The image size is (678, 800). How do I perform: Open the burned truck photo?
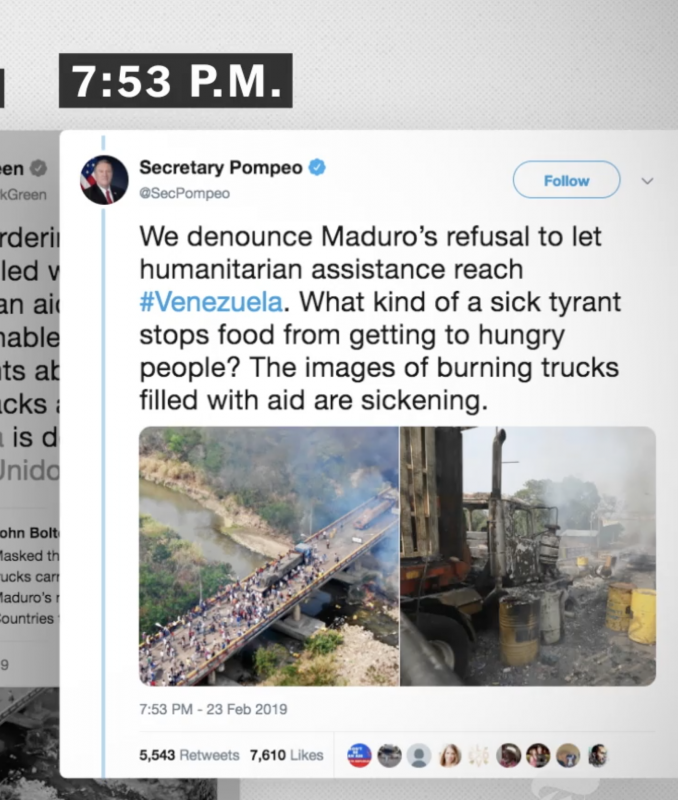pos(528,556)
